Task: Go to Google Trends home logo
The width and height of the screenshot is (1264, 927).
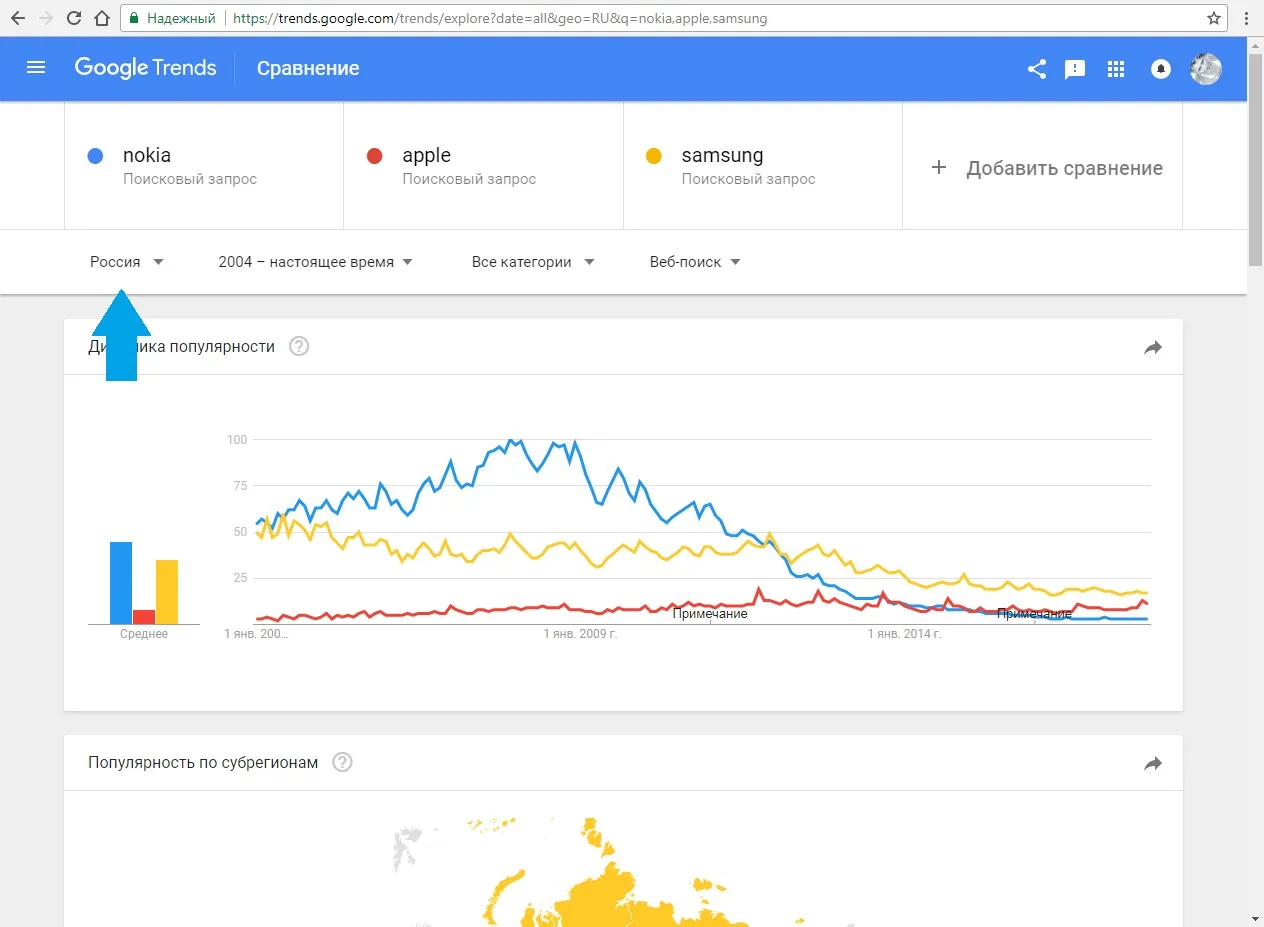Action: point(145,68)
